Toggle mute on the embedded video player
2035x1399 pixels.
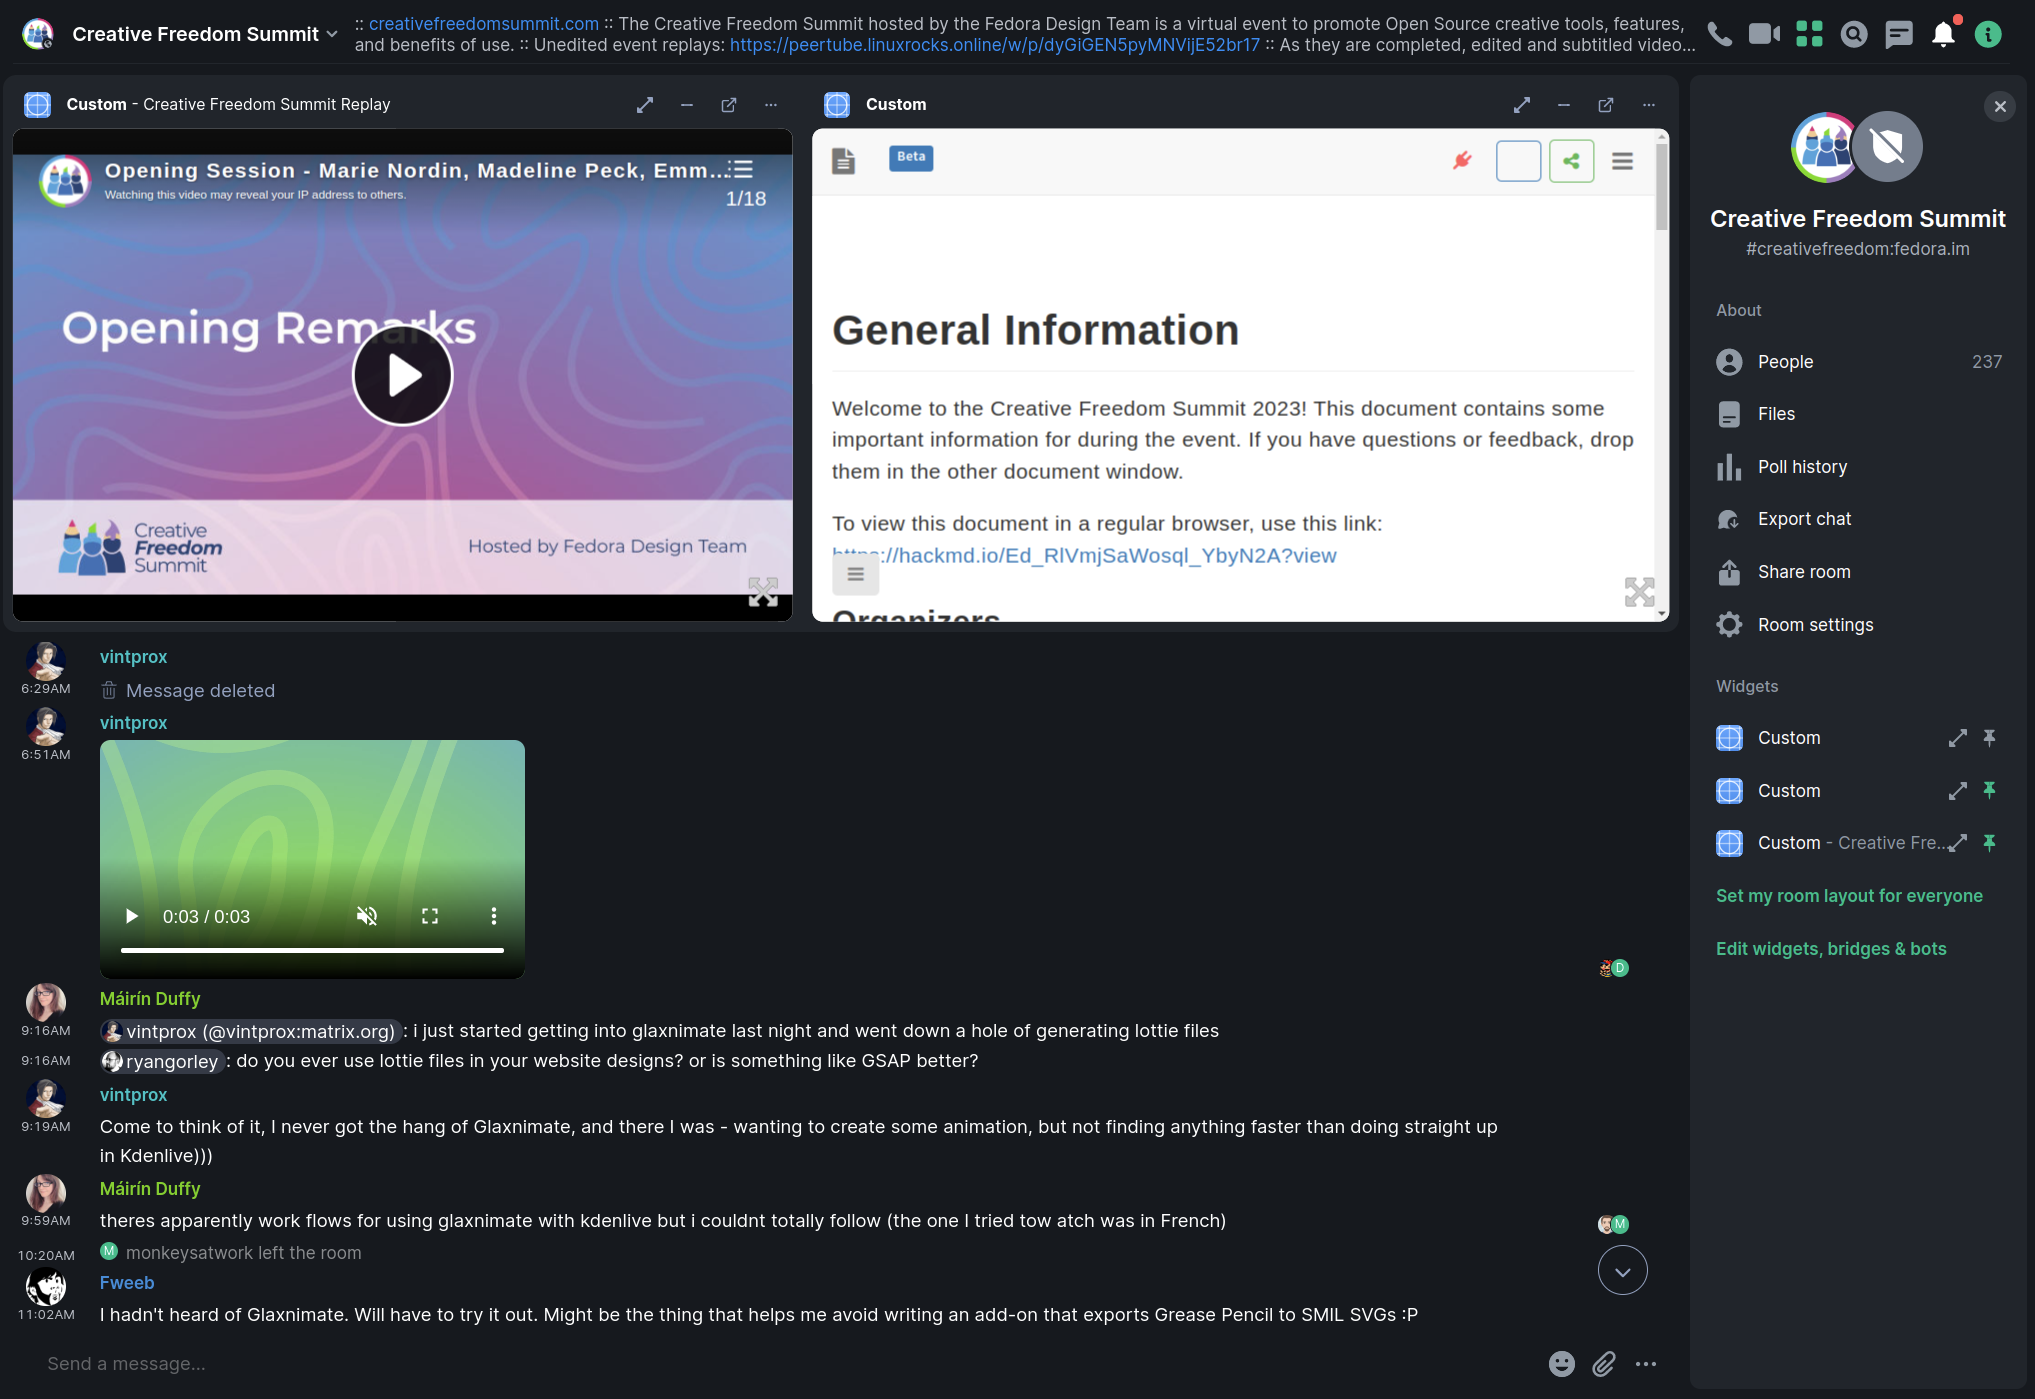pyautogui.click(x=368, y=917)
